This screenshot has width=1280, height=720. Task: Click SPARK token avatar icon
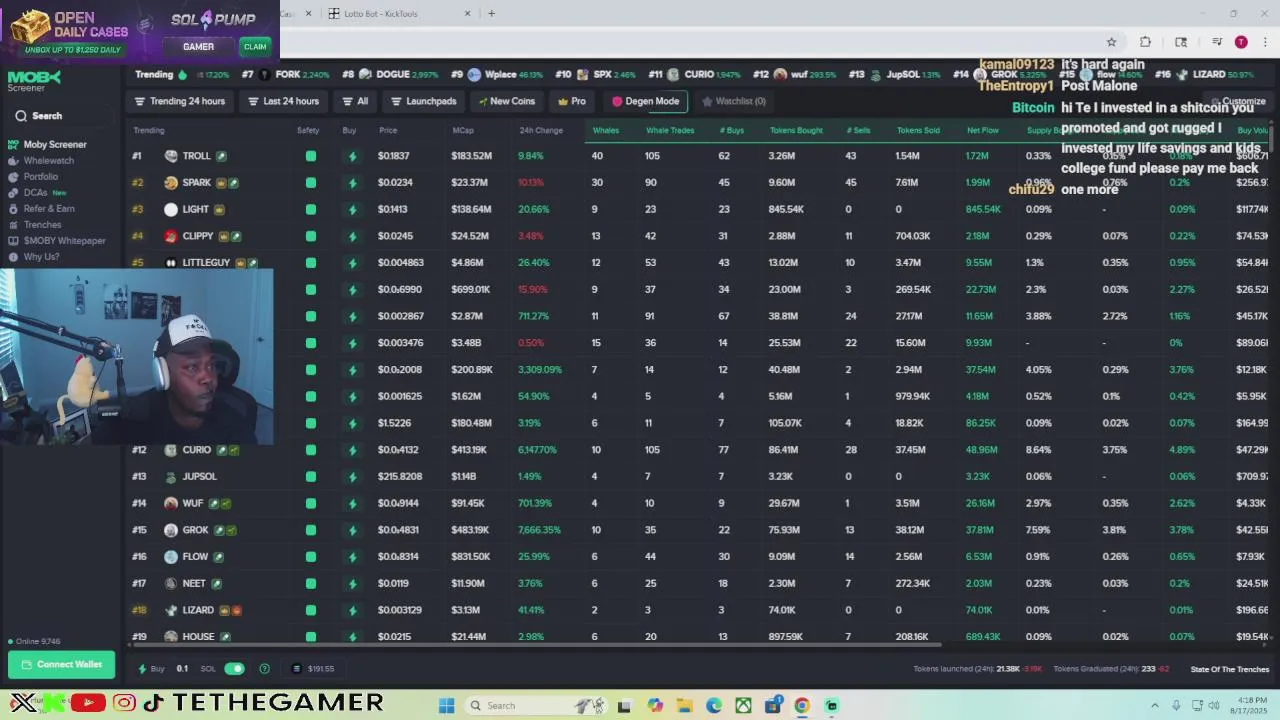(x=171, y=183)
